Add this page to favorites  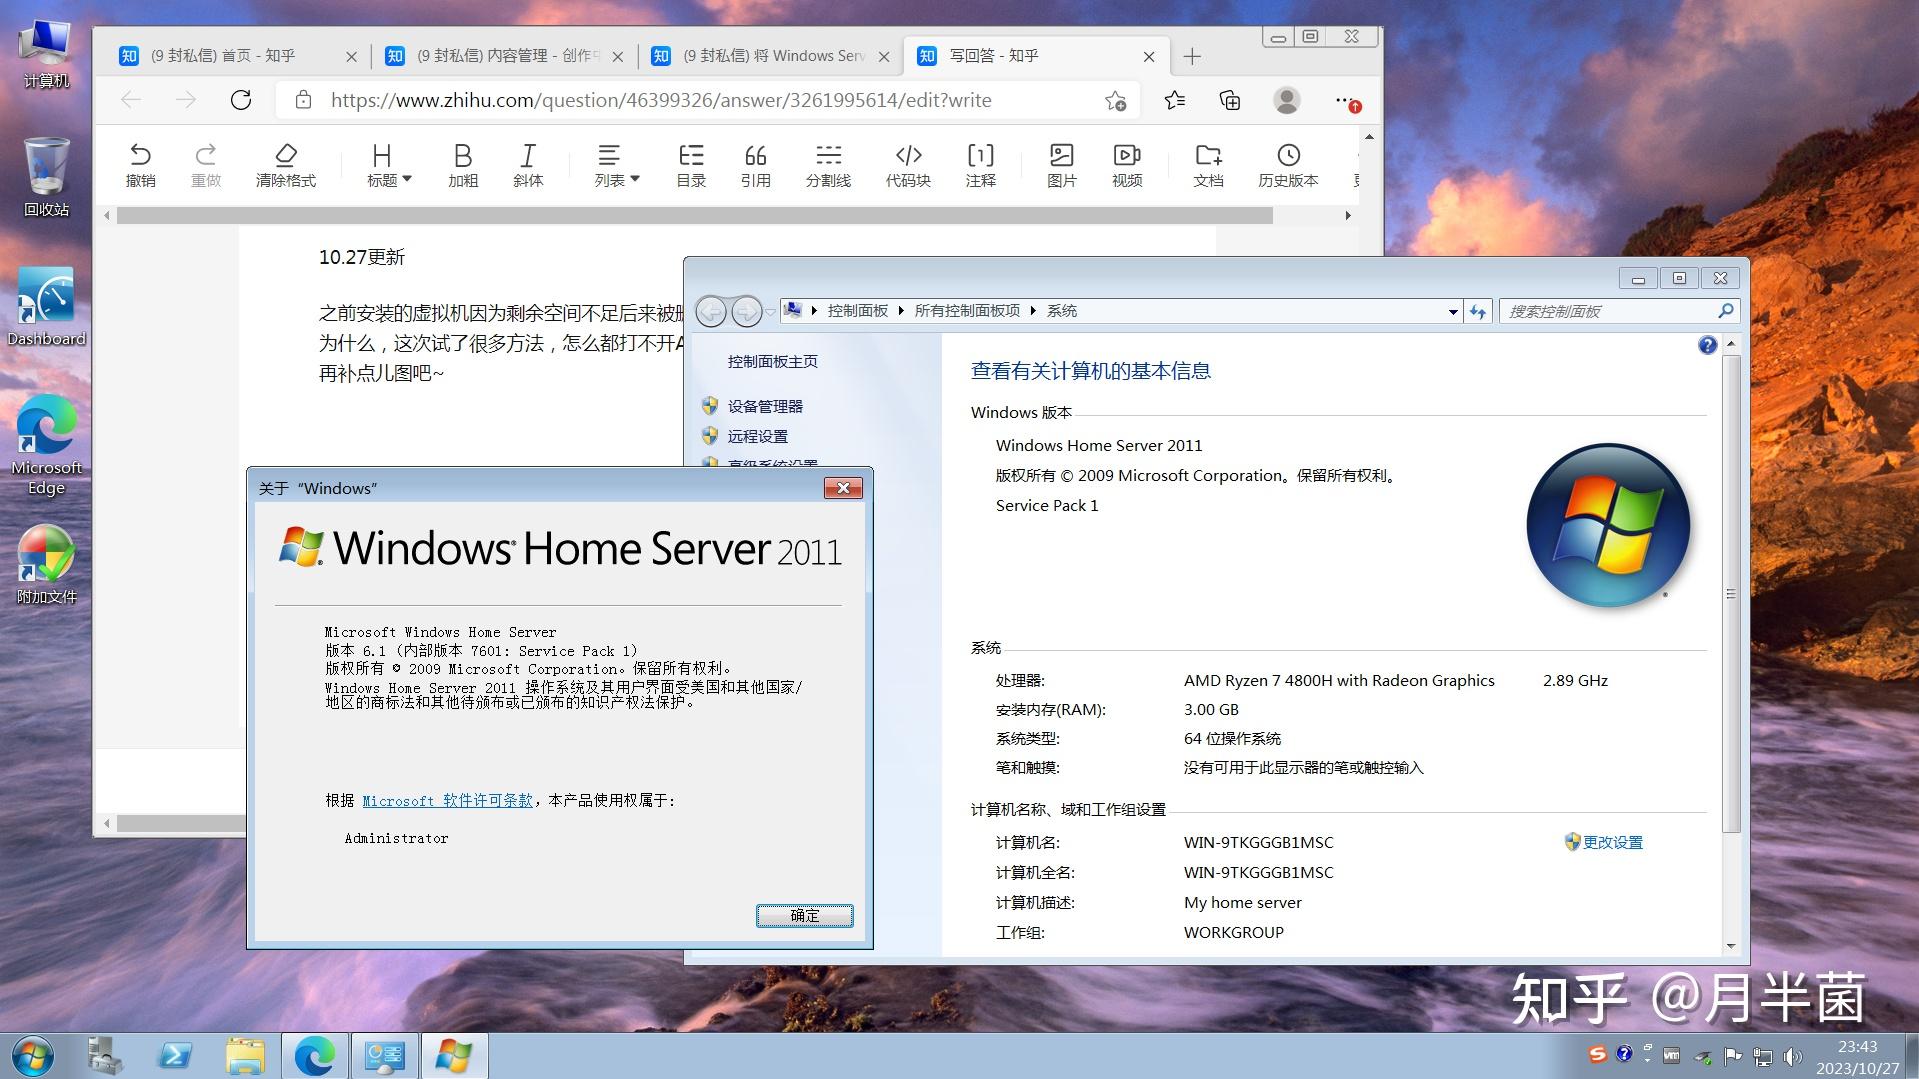1116,100
